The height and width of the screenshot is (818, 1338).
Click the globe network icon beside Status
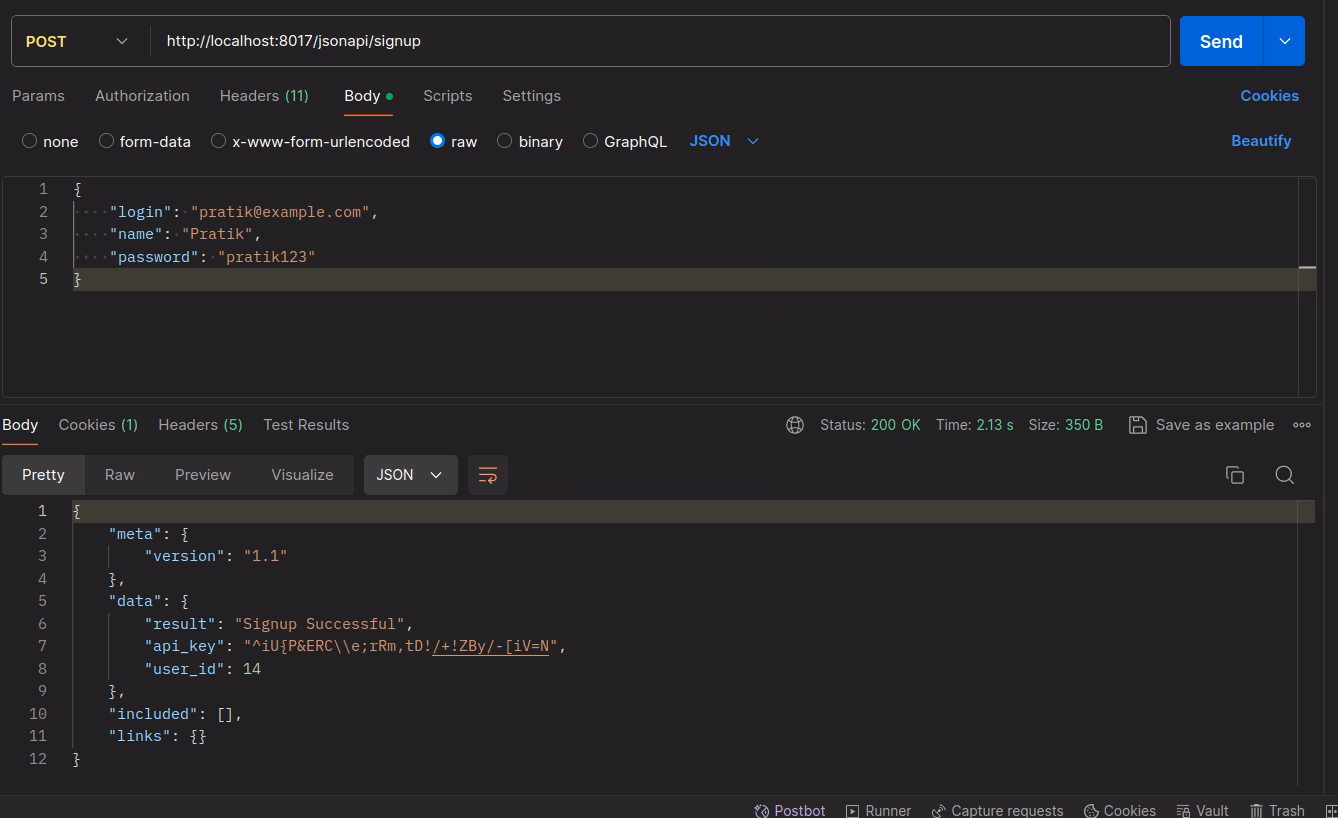click(x=795, y=425)
